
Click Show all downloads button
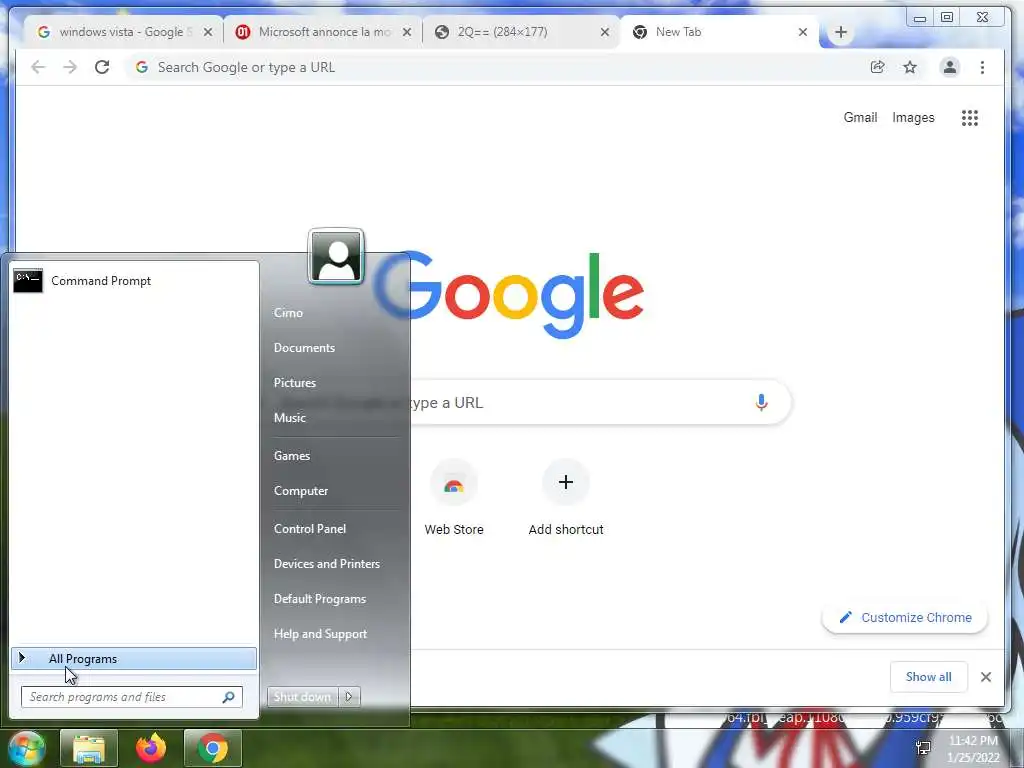point(928,677)
